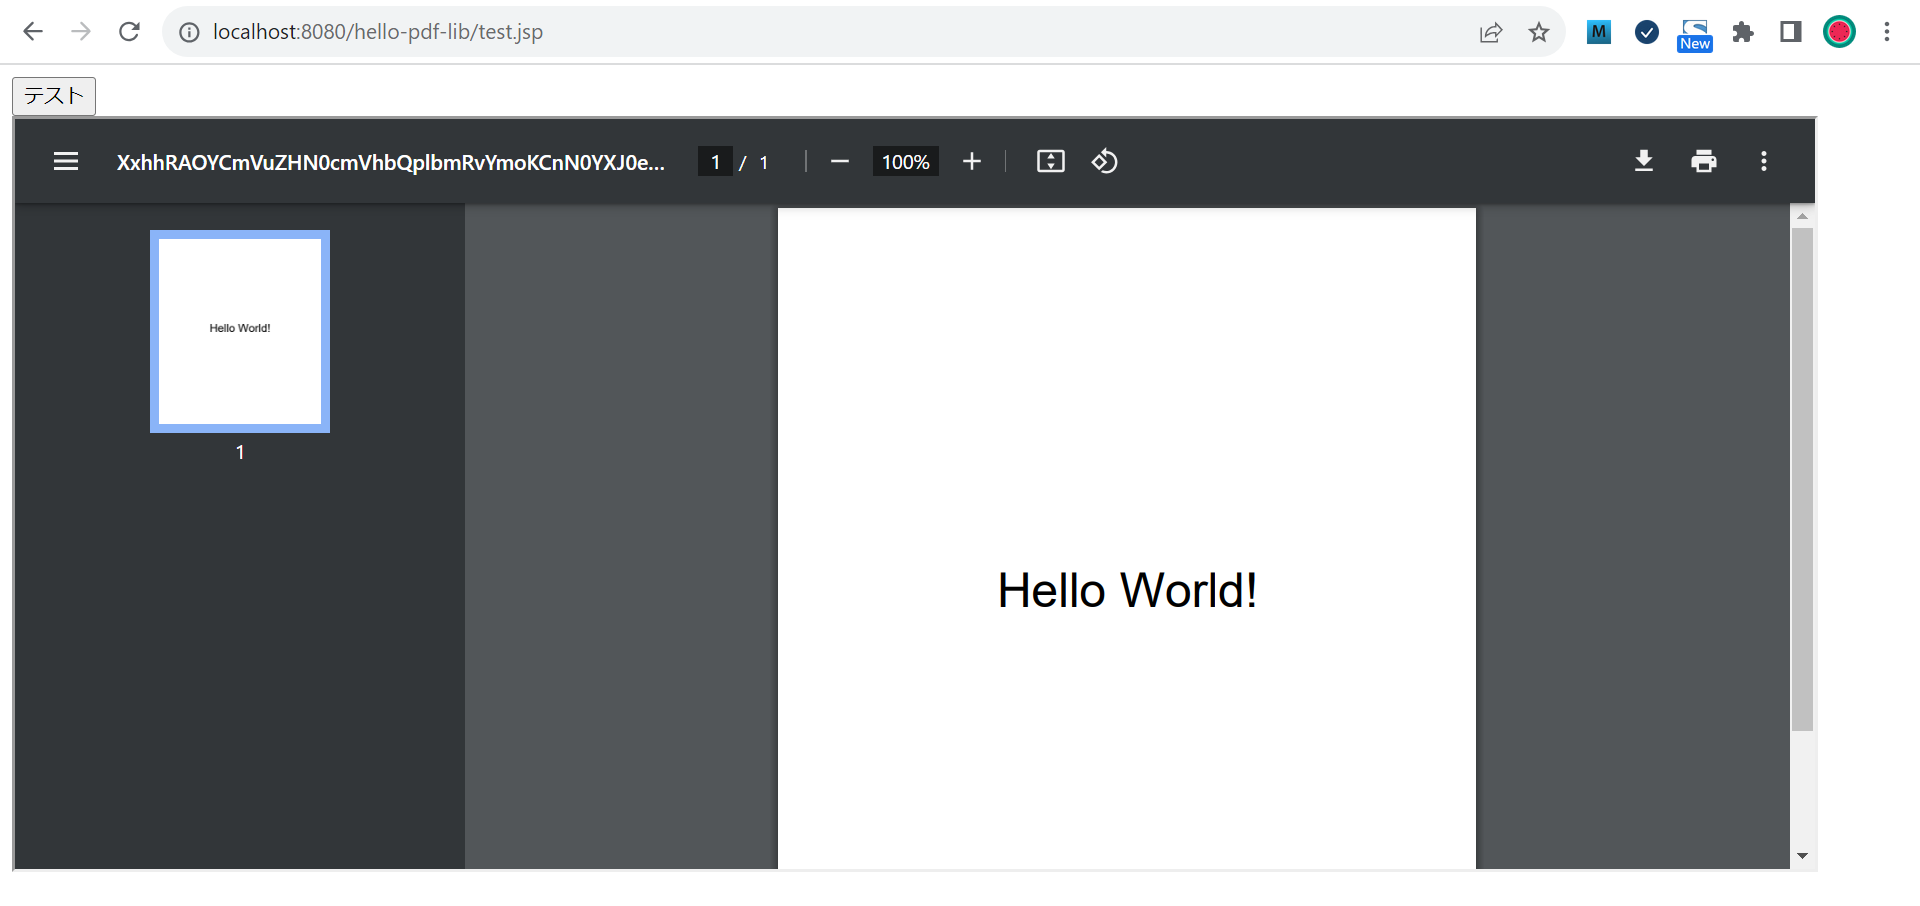Click the PDF scroll up arrow
The image size is (1920, 906).
click(x=1802, y=216)
